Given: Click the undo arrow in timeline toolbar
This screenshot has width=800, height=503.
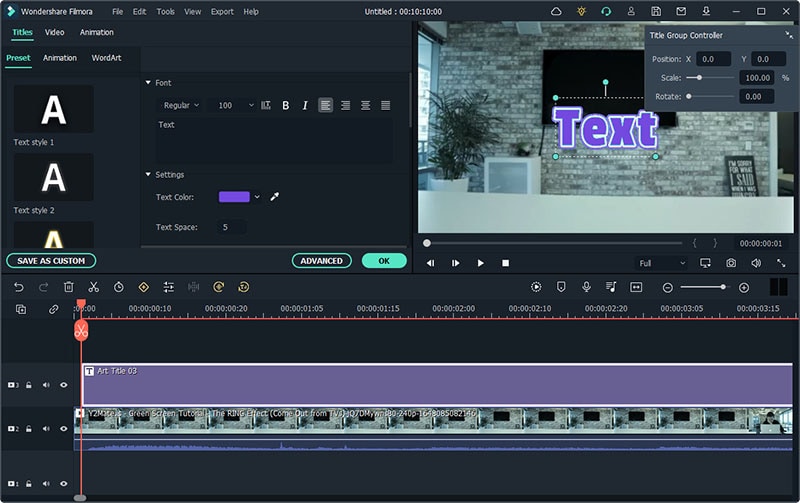Looking at the screenshot, I should [19, 287].
